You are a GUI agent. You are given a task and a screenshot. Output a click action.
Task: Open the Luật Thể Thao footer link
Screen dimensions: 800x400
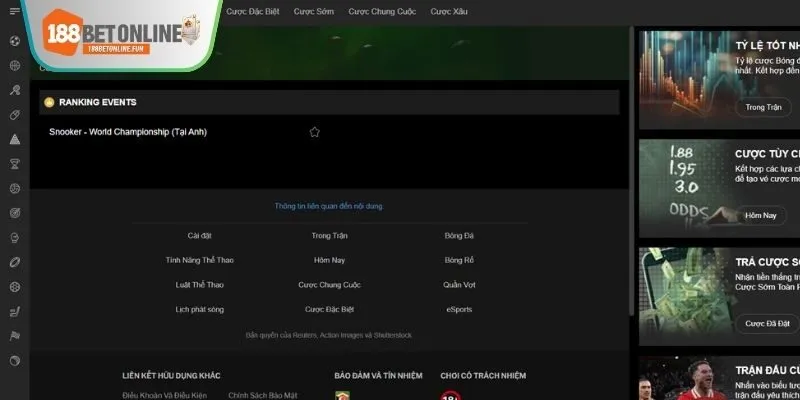(200, 285)
